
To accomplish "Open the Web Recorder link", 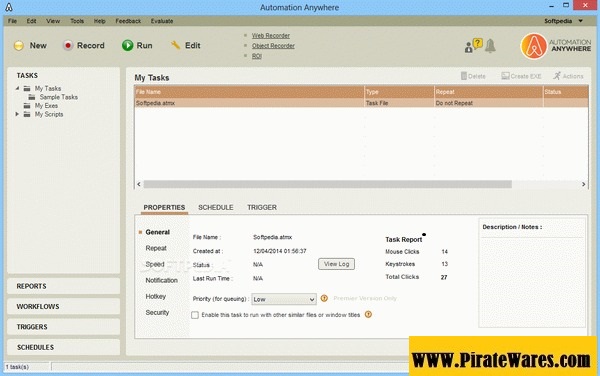I will point(271,36).
